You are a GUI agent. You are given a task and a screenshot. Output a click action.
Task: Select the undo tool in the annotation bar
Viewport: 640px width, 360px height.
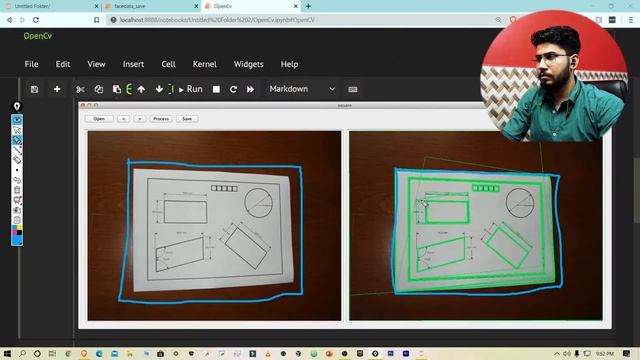17,180
